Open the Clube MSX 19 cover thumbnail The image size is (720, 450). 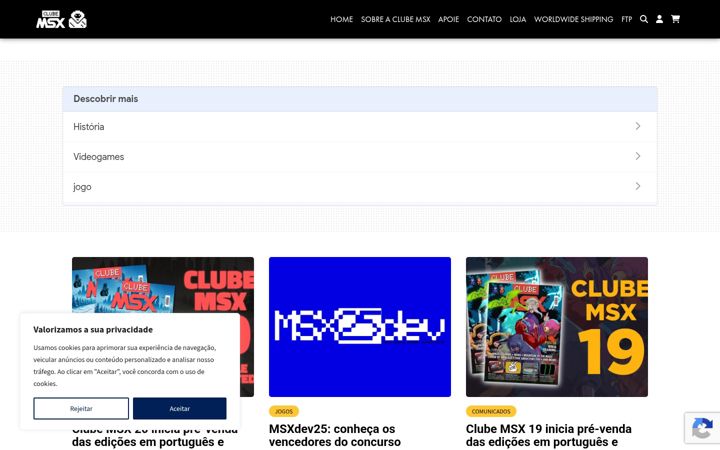pyautogui.click(x=557, y=327)
